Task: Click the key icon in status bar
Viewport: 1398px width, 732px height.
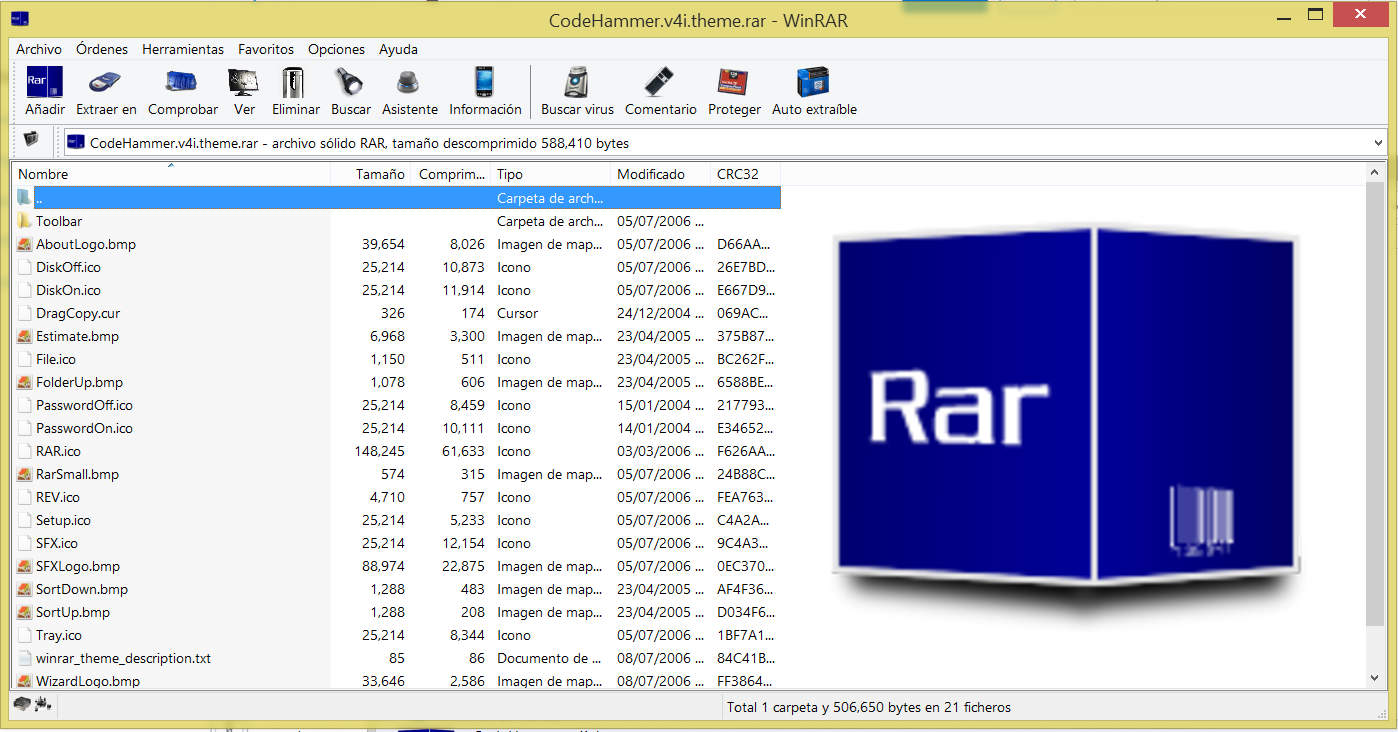Action: (x=43, y=706)
